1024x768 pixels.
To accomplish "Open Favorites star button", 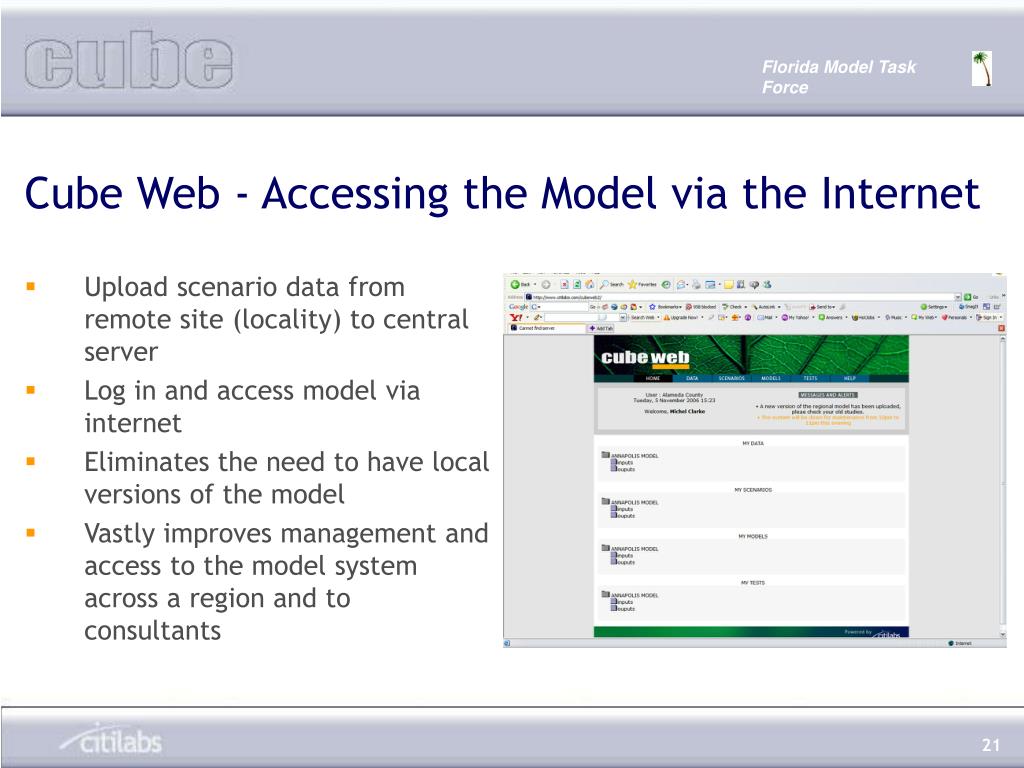I will point(643,285).
